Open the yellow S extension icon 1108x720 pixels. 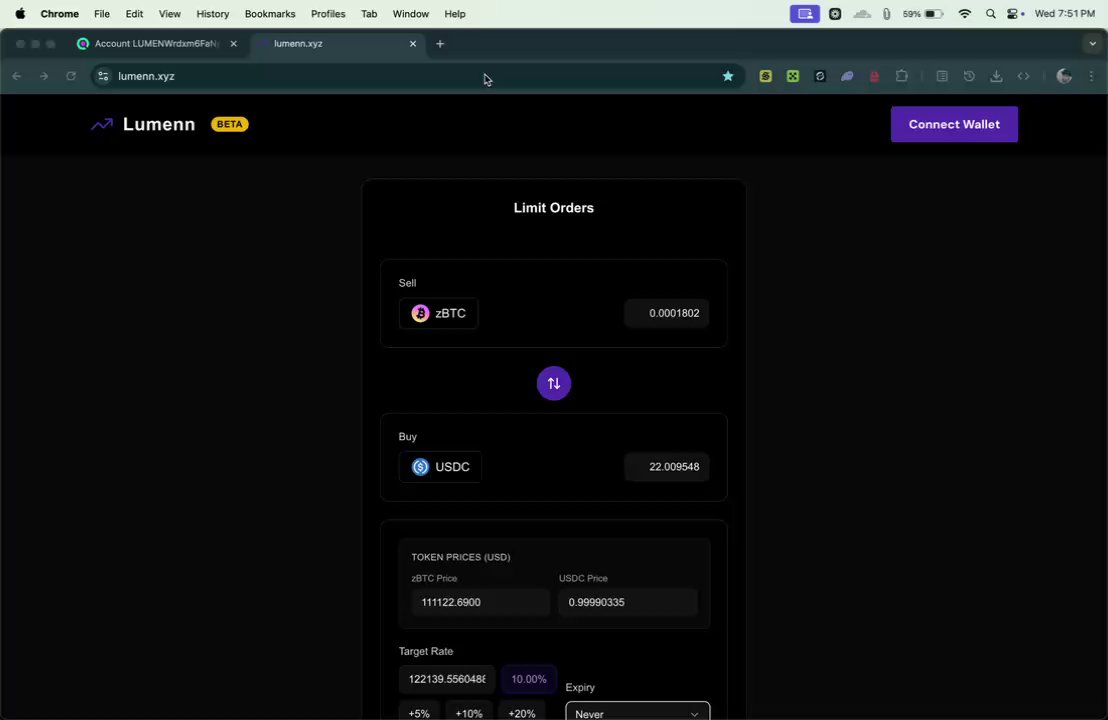[765, 76]
